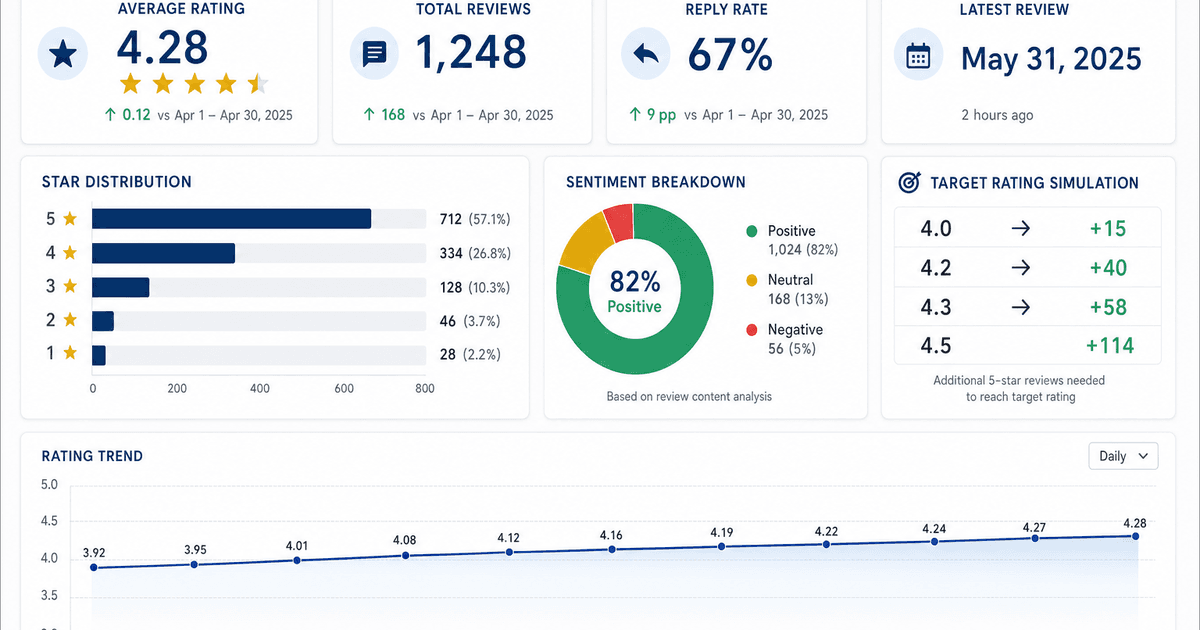Click the green up arrow beside 0.12
1200x630 pixels.
[x=109, y=115]
